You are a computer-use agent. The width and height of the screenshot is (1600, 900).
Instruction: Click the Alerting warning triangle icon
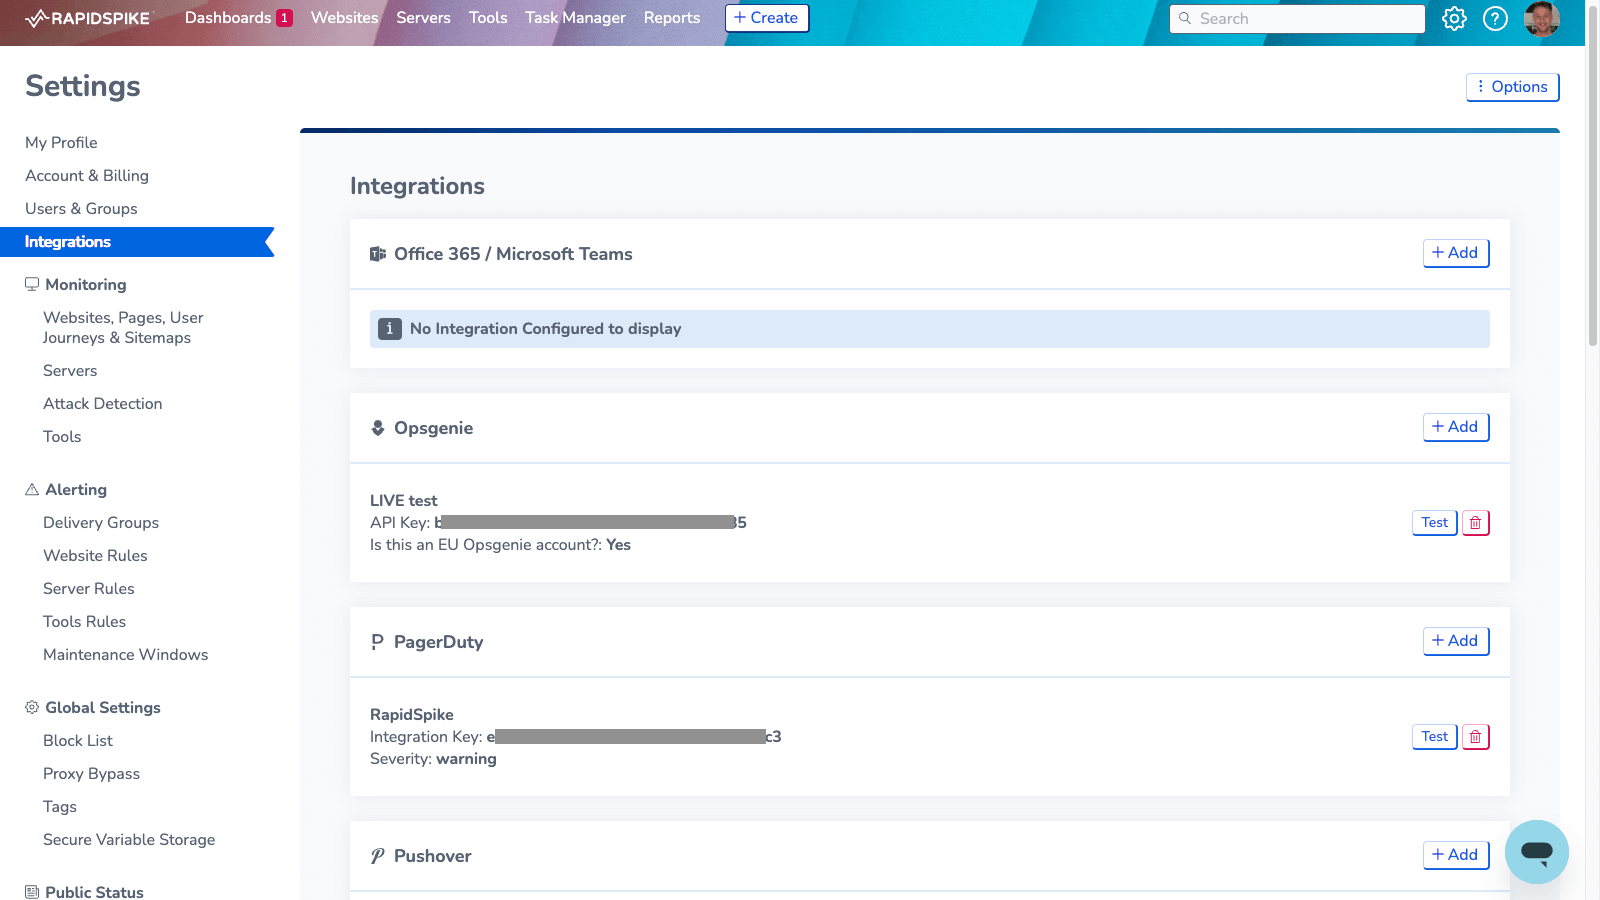point(32,489)
